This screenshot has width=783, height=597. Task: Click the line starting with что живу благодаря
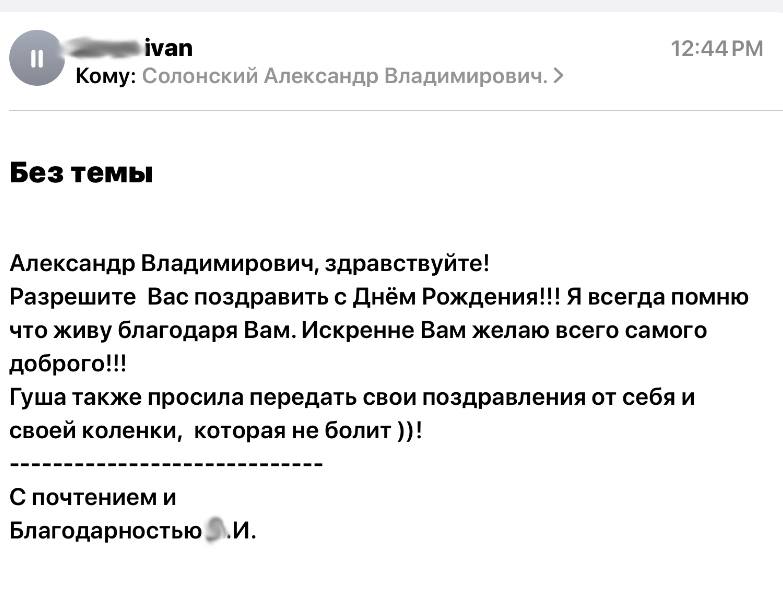click(358, 330)
